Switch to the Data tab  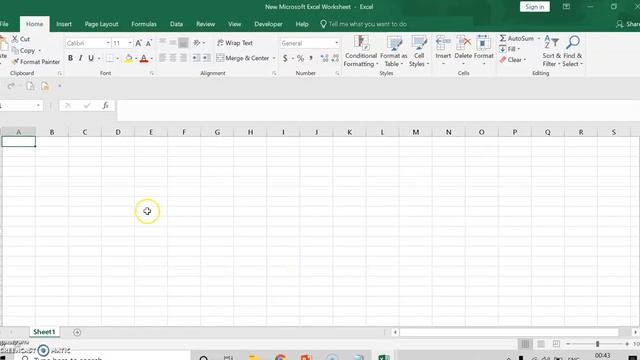point(176,24)
